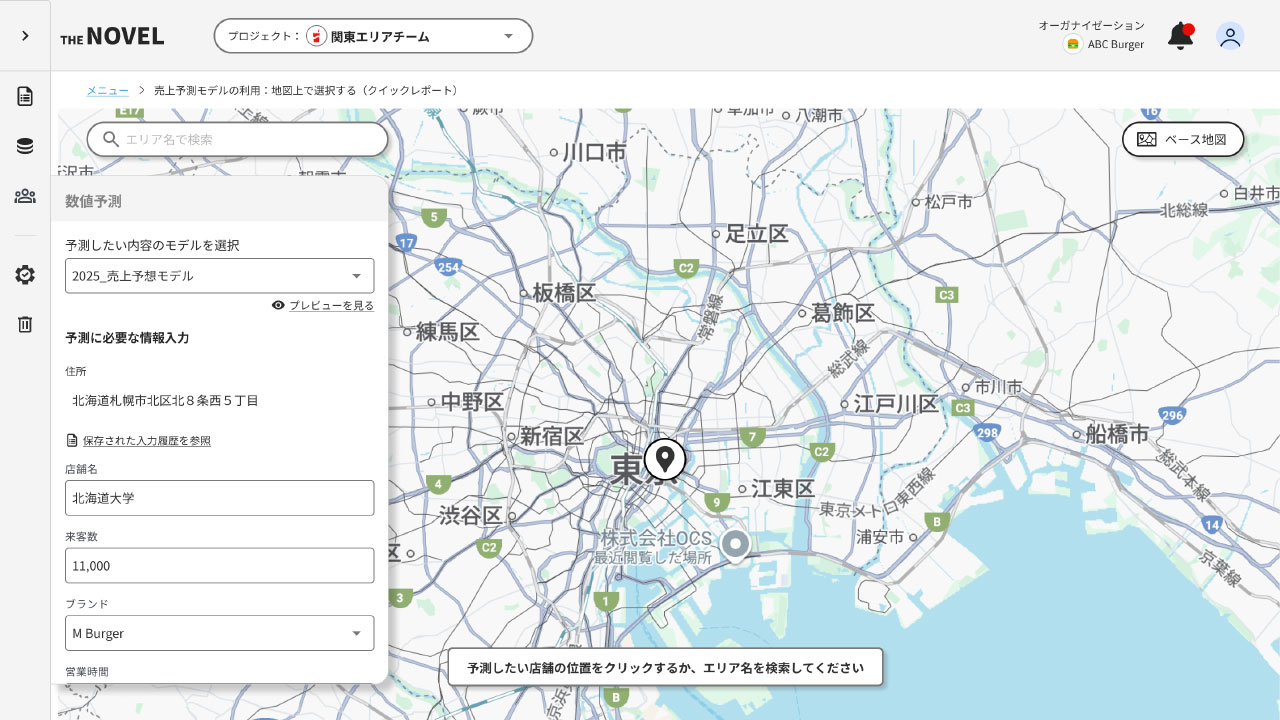Screen dimensions: 1280x720
Task: Open 保存された入力履歴を参照 history link
Action: 146,440
